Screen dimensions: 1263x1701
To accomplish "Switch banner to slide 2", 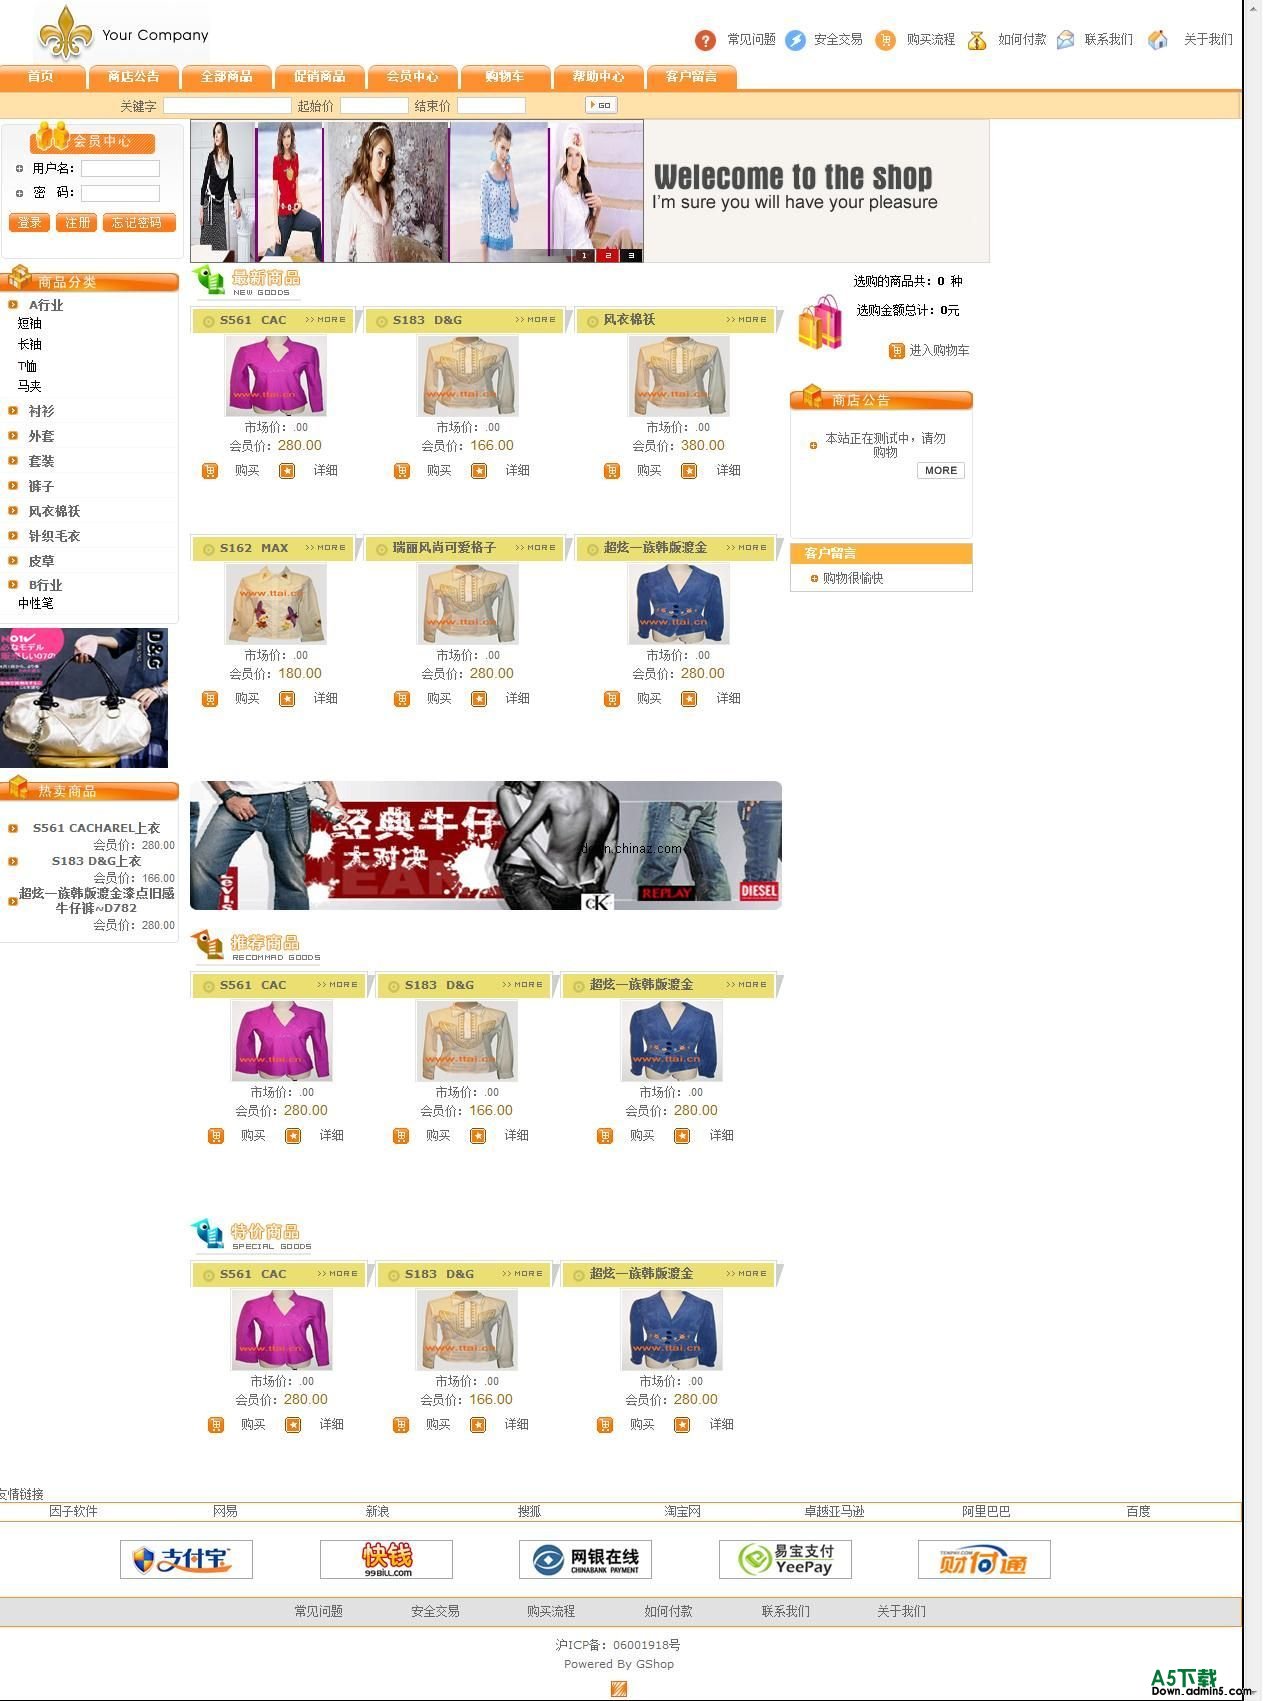I will pyautogui.click(x=608, y=256).
